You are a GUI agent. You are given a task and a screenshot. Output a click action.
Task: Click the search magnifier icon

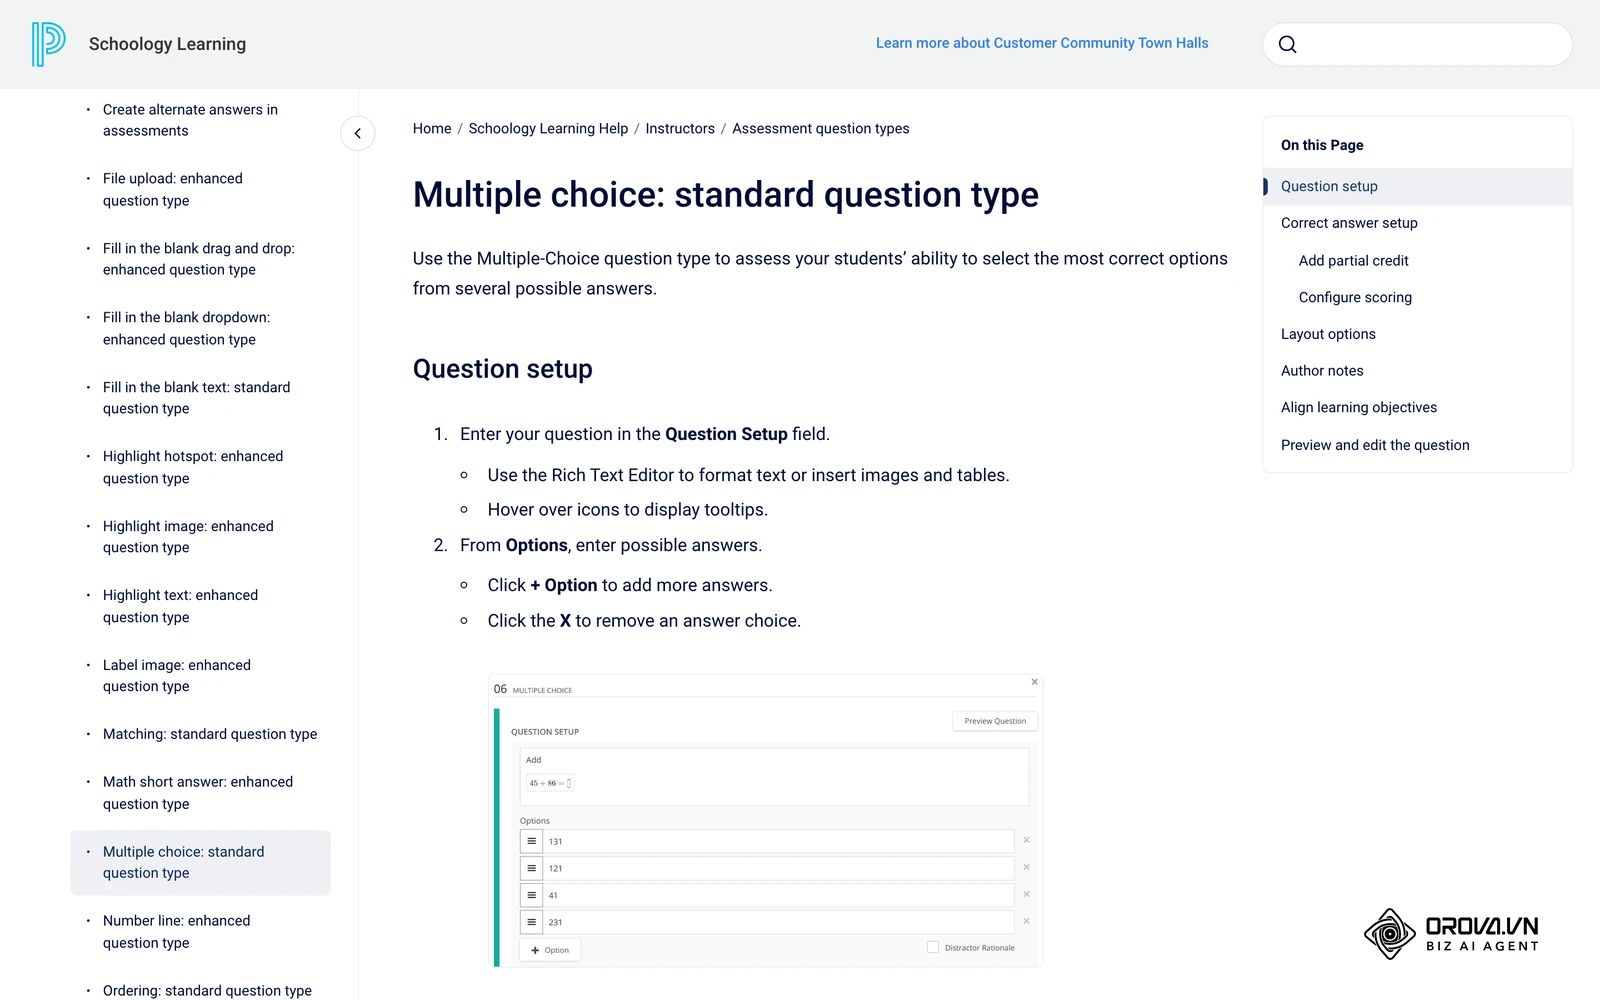tap(1288, 44)
